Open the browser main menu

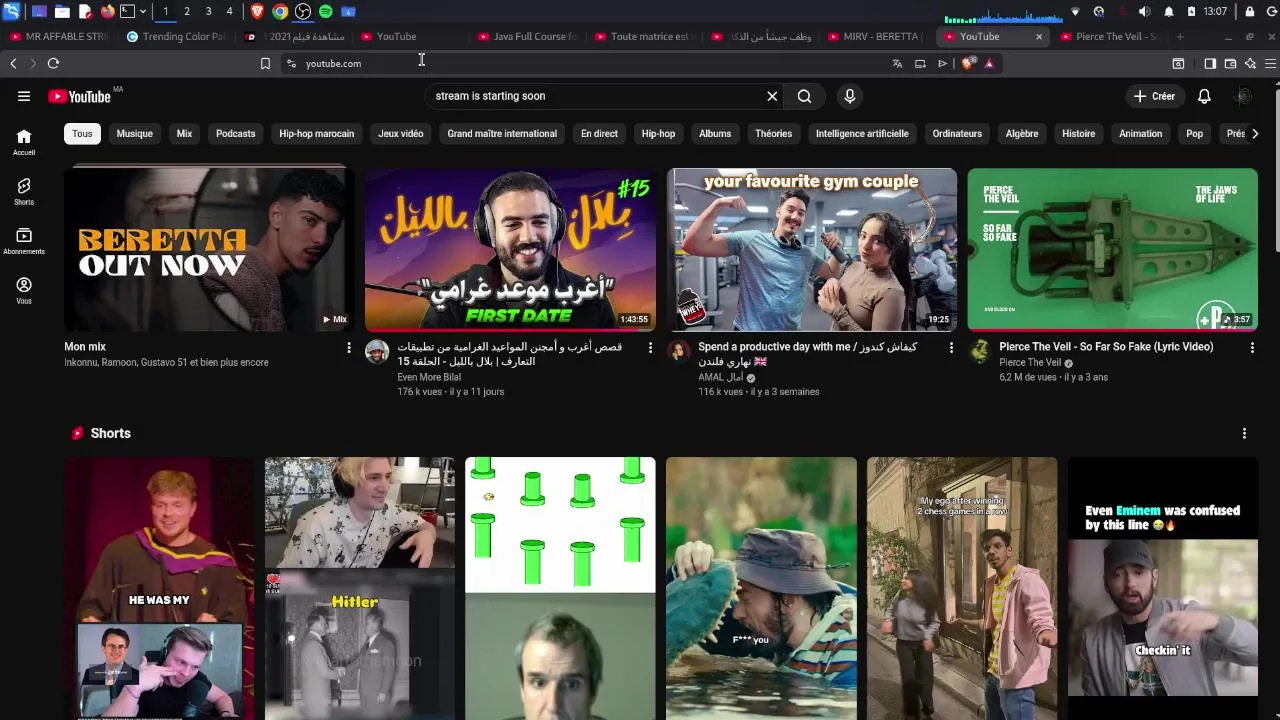pyautogui.click(x=1270, y=63)
